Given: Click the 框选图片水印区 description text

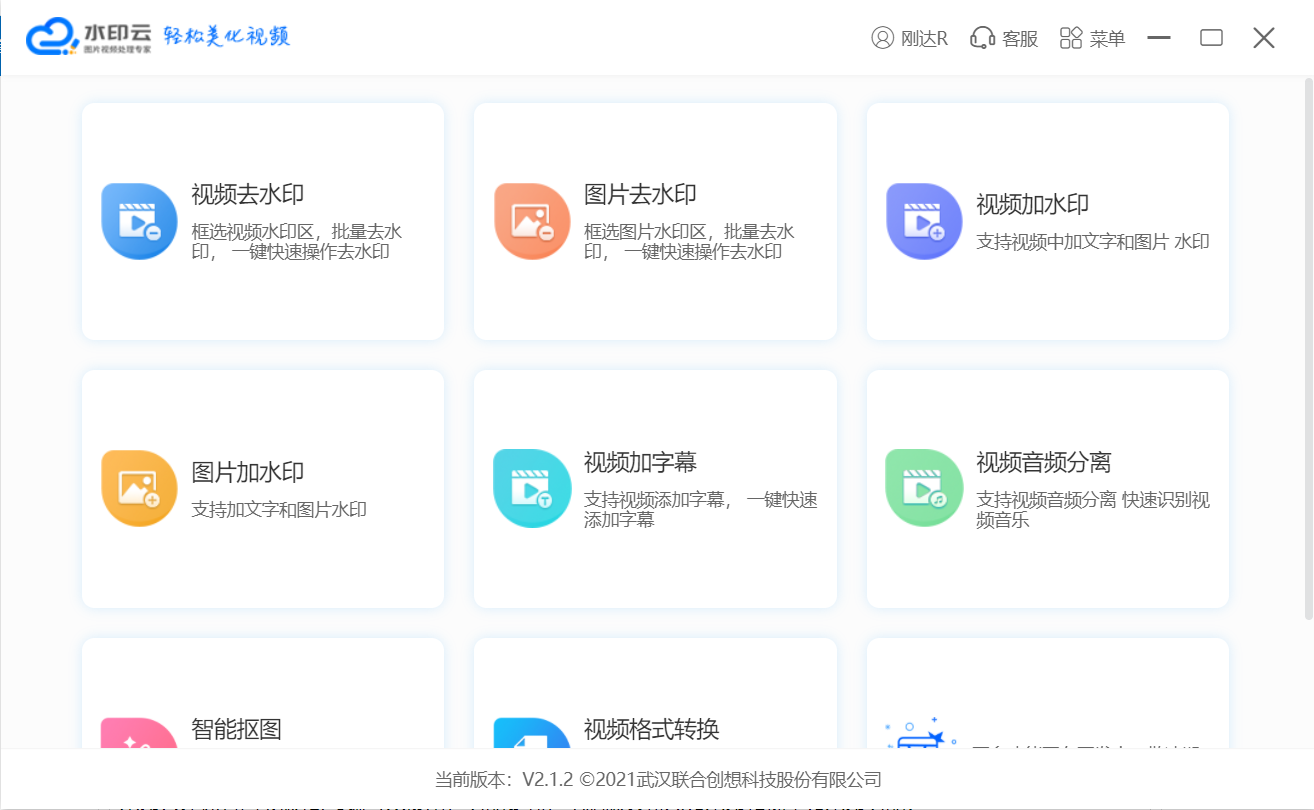Looking at the screenshot, I should click(x=689, y=242).
